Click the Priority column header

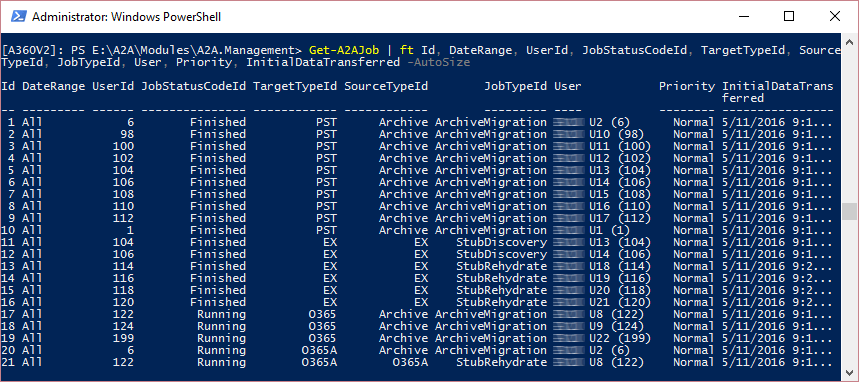pyautogui.click(x=687, y=87)
